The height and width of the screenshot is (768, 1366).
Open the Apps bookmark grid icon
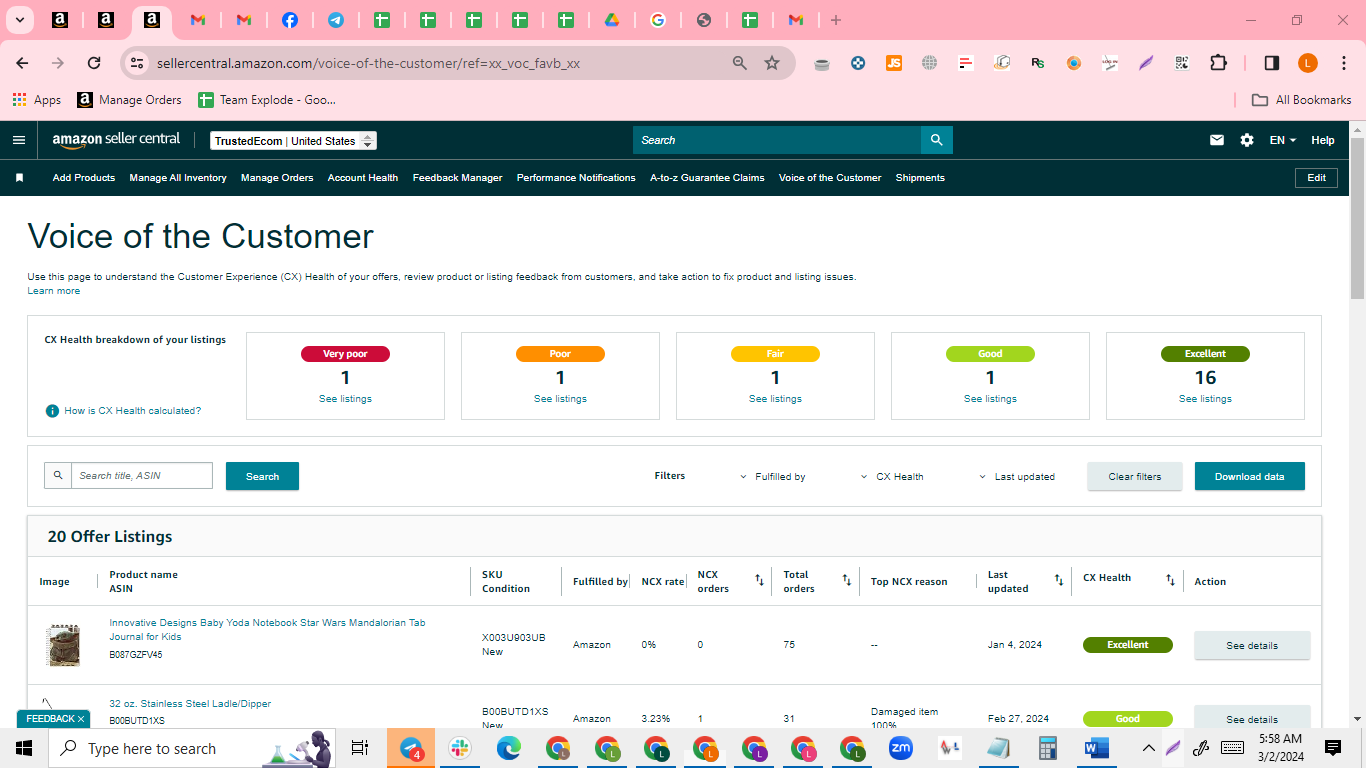19,100
